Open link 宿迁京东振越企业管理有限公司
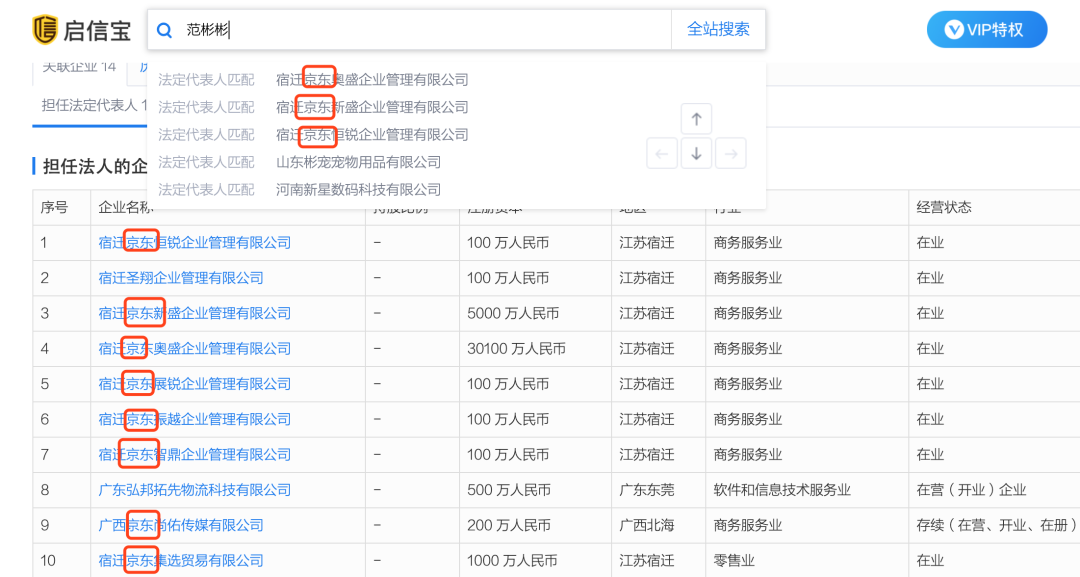Image resolution: width=1080 pixels, height=577 pixels. (195, 419)
